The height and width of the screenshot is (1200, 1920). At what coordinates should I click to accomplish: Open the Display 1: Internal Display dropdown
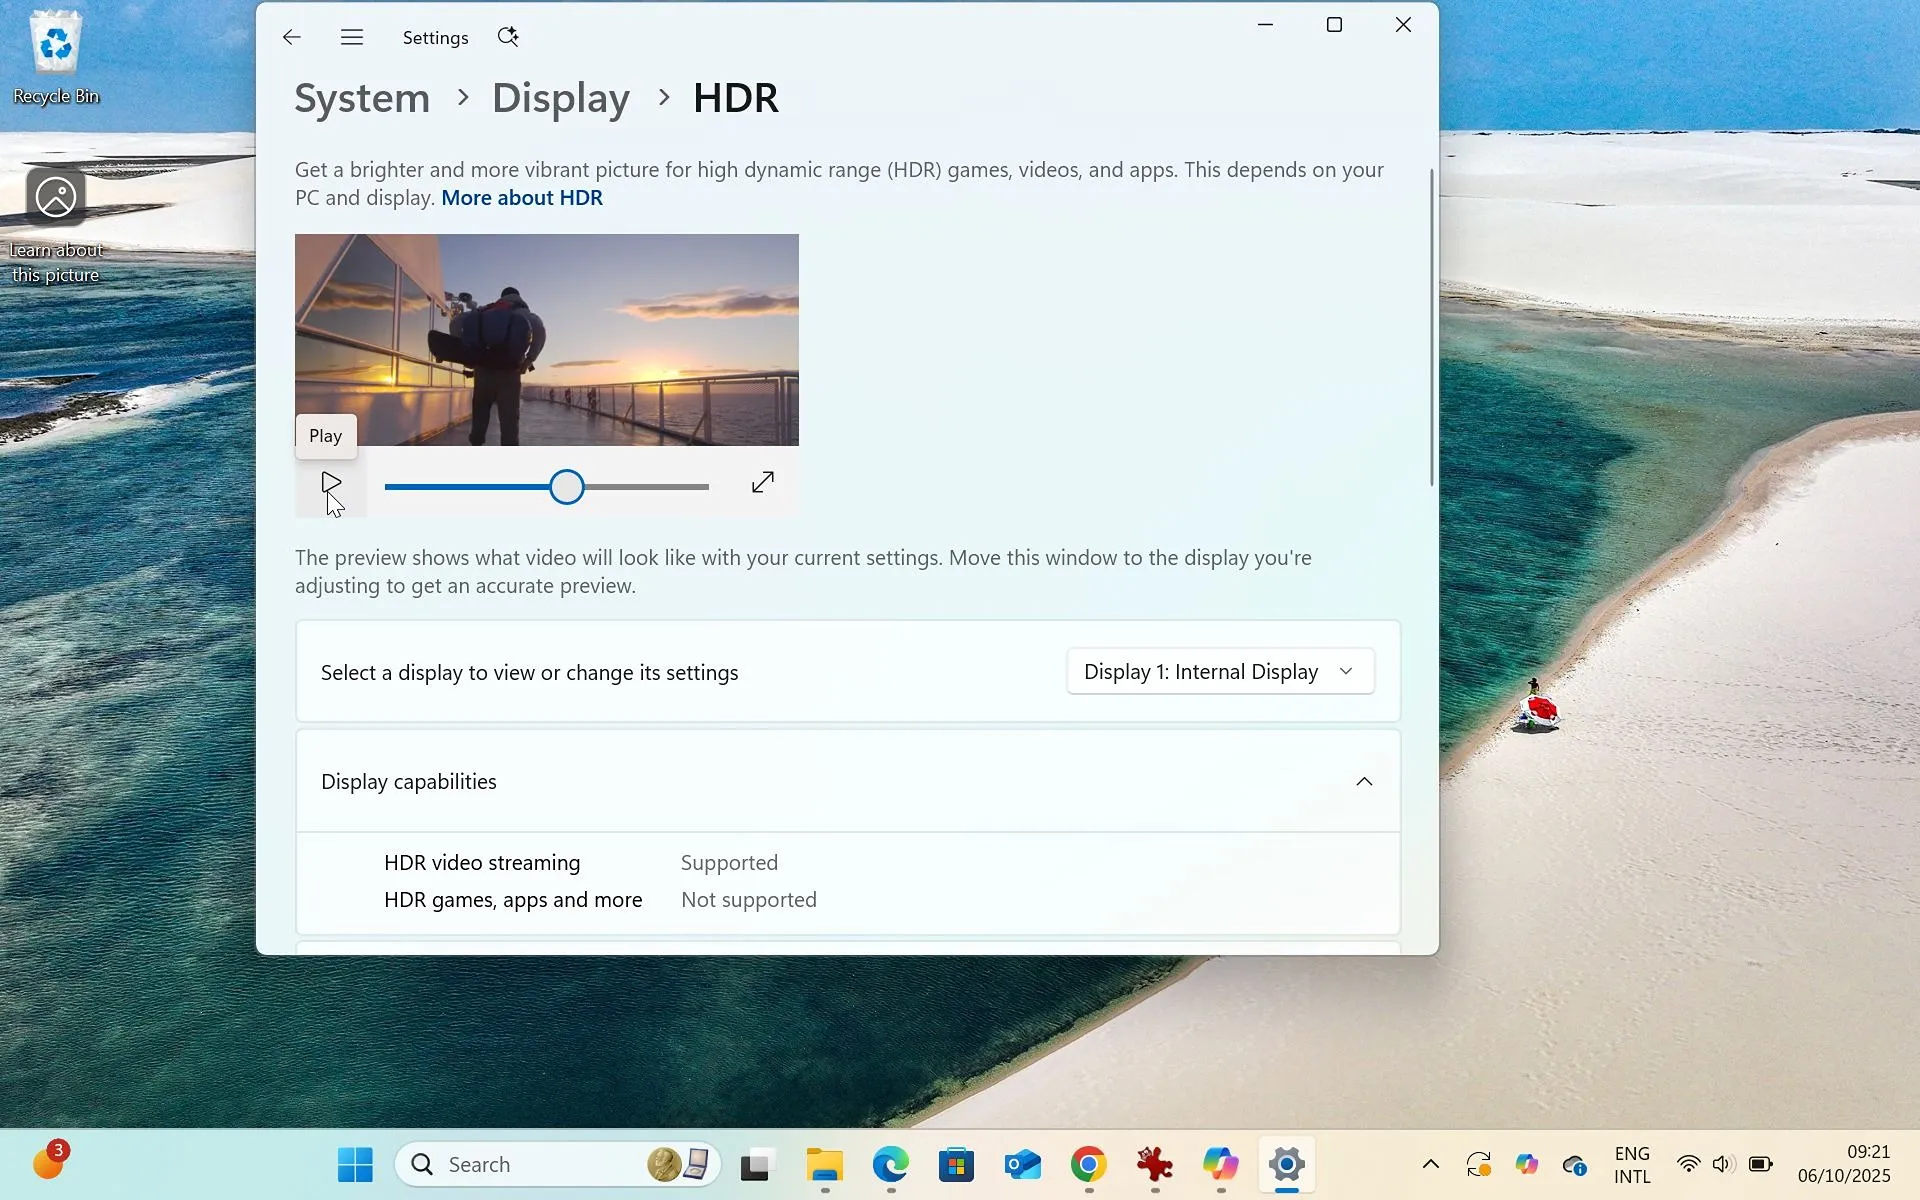pos(1219,672)
